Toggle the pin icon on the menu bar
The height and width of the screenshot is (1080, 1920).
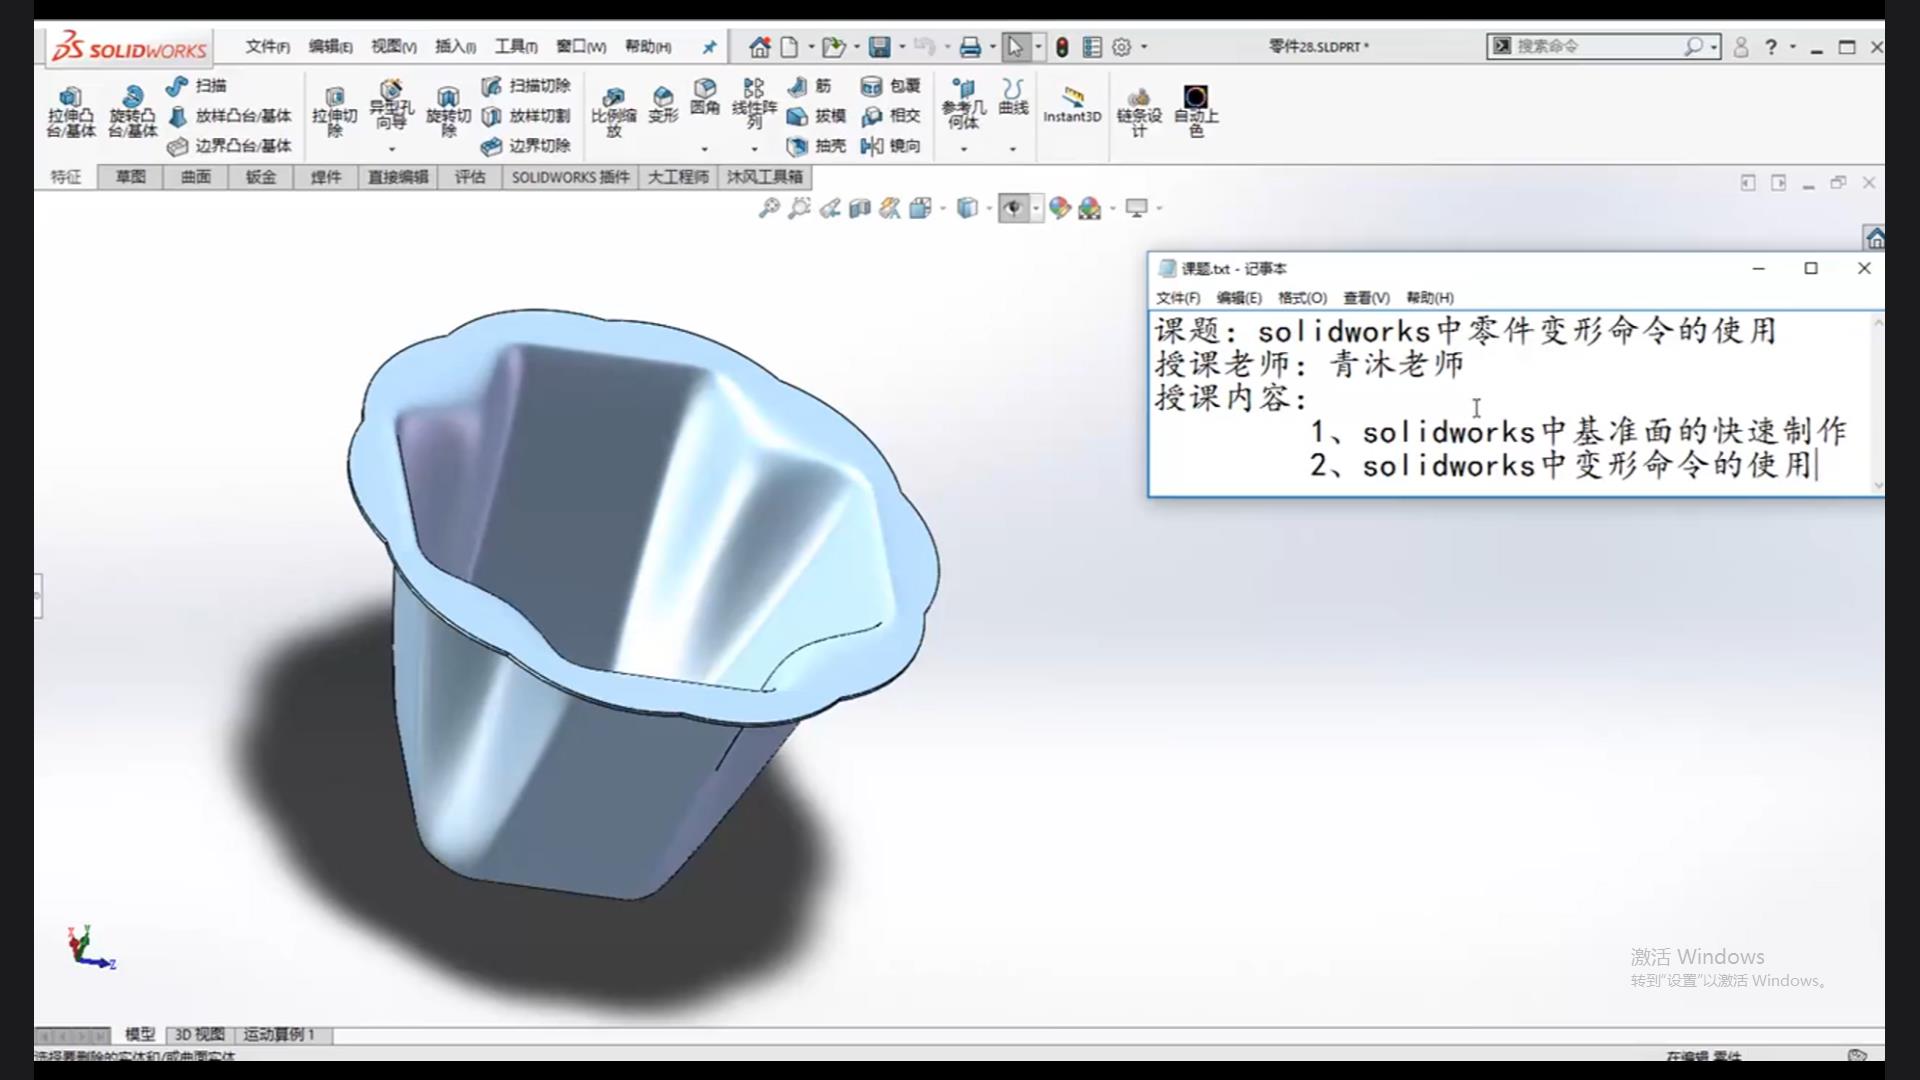point(709,47)
